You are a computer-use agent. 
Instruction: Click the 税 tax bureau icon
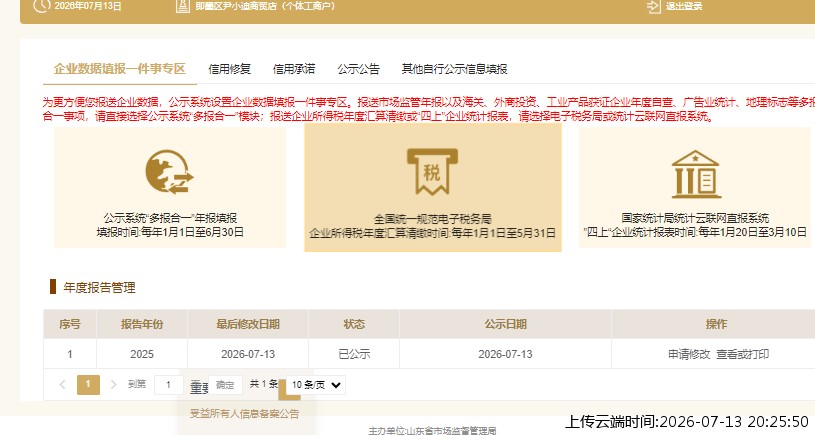click(x=432, y=172)
